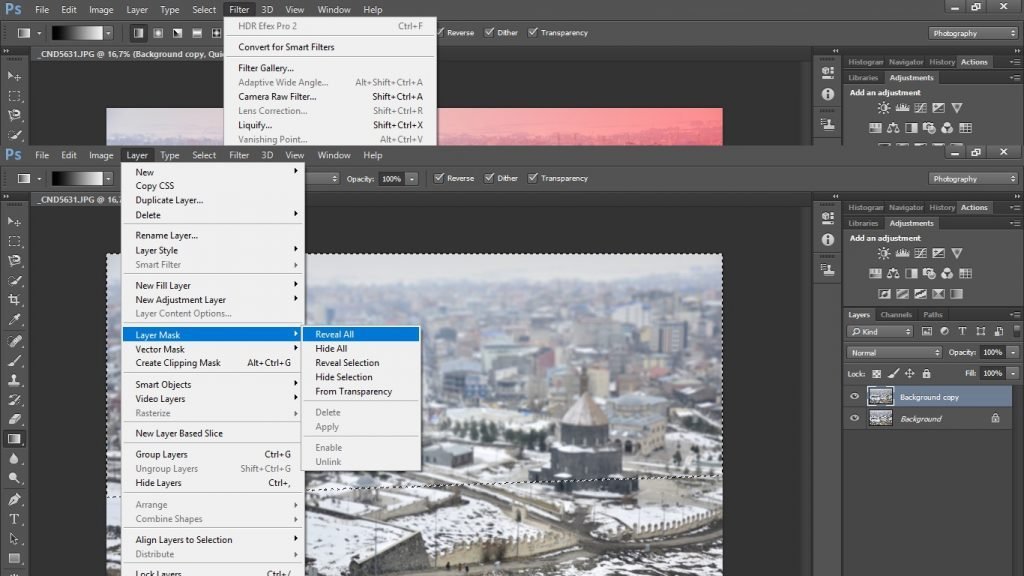Screen dimensions: 1024x576
Task: Hide the Background copy layer
Action: (x=854, y=397)
